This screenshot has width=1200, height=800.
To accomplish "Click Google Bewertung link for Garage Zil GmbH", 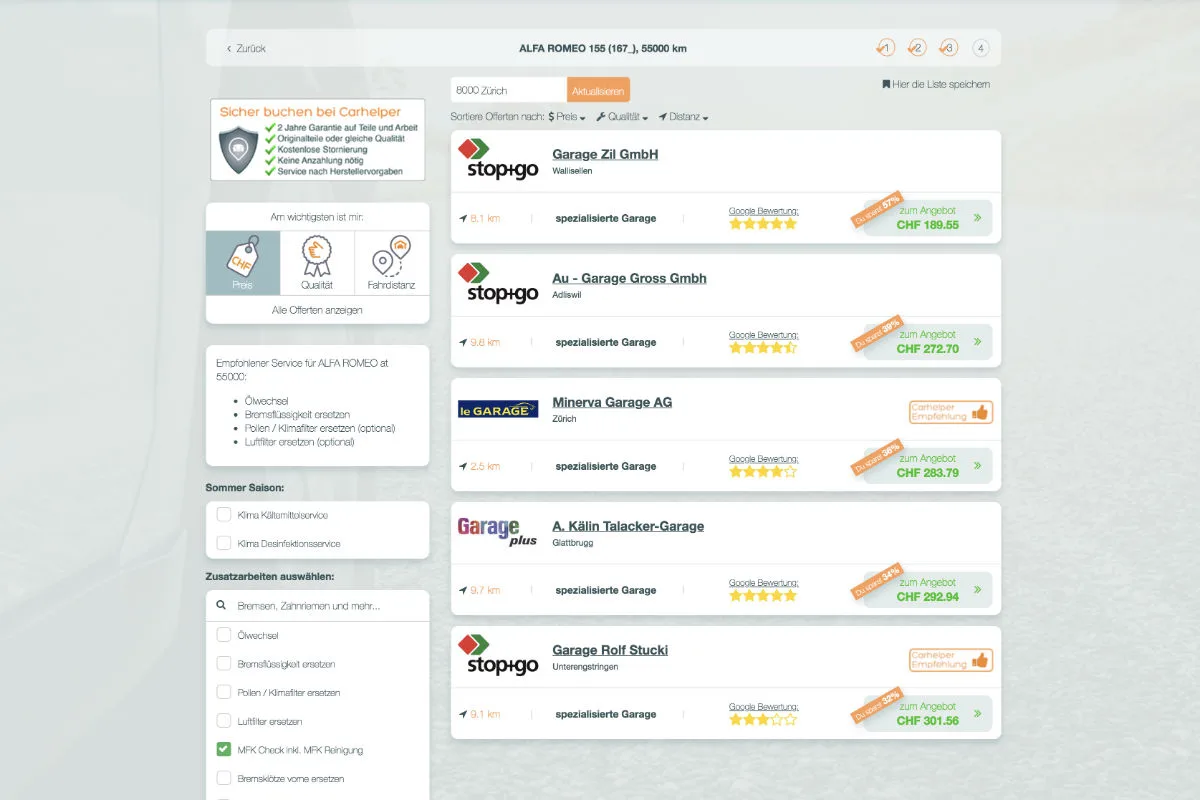I will coord(763,210).
